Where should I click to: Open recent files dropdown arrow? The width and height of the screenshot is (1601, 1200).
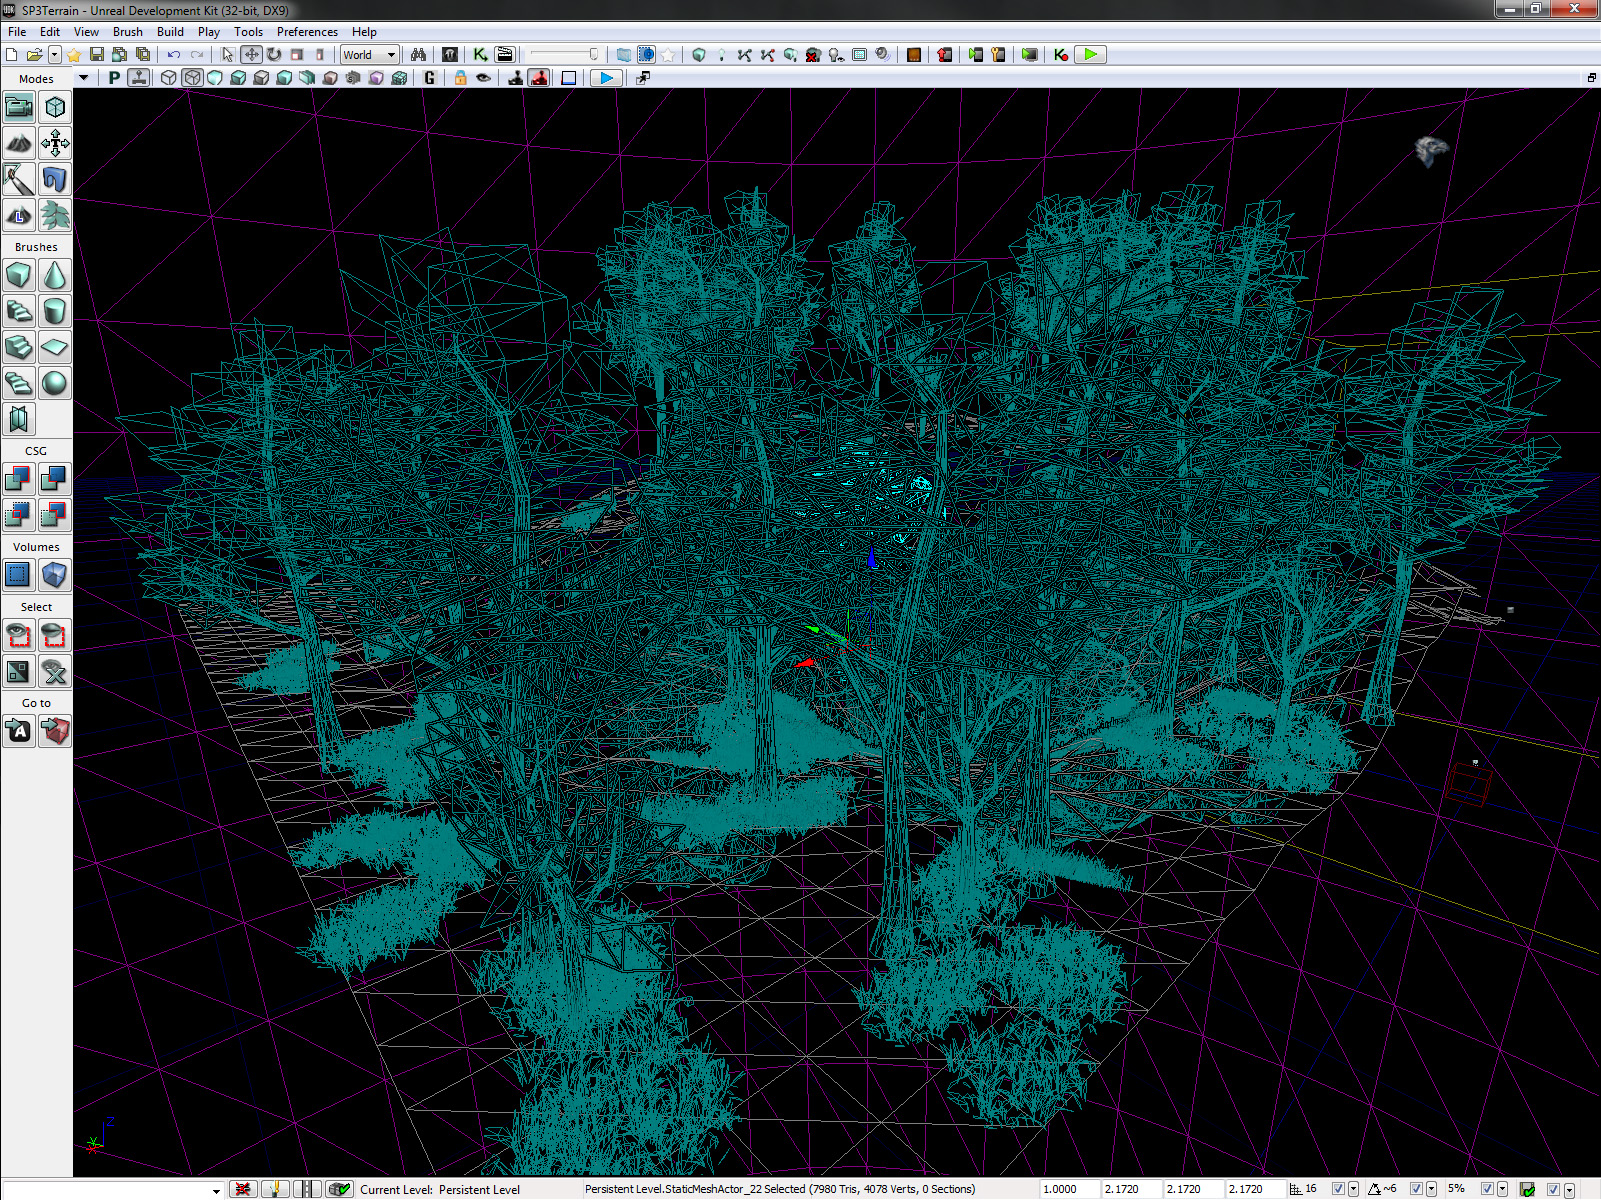(55, 55)
